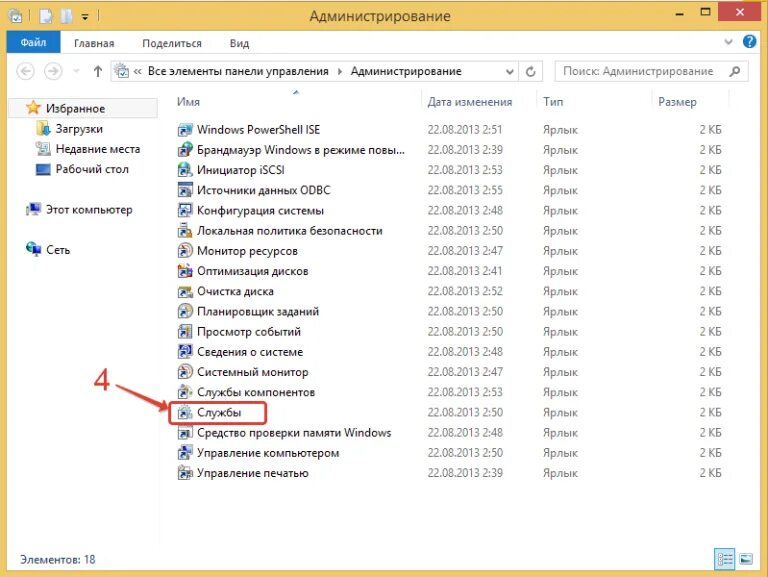
Task: Open the recent locations dropdown arrow
Action: click(76, 72)
